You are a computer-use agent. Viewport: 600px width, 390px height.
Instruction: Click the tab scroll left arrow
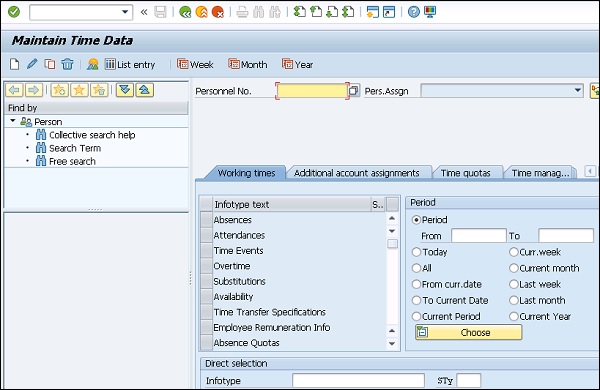point(590,171)
